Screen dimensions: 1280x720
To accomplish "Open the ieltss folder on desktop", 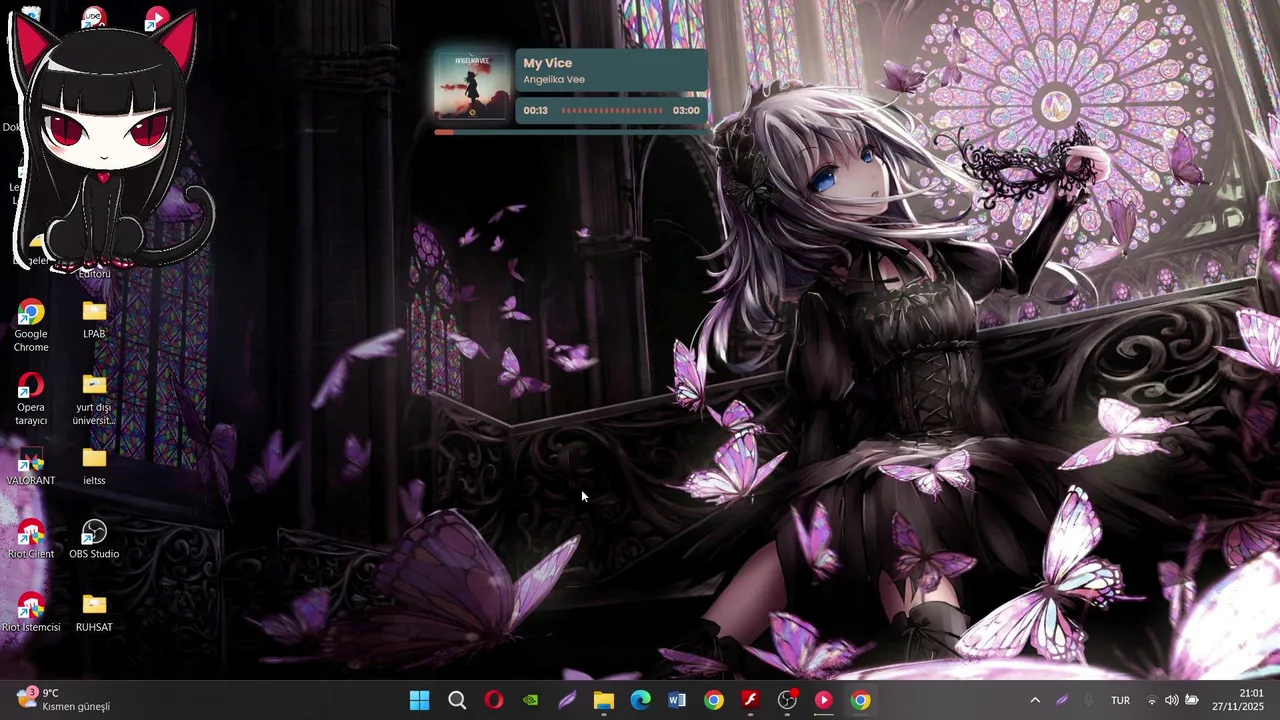I will [x=94, y=466].
